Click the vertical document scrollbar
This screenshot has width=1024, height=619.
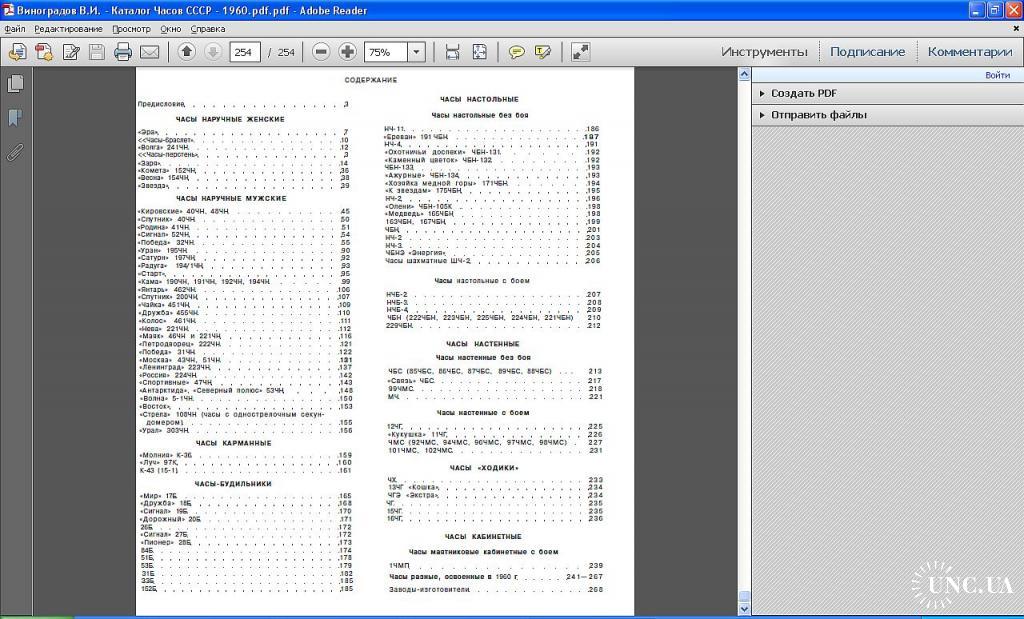click(744, 330)
